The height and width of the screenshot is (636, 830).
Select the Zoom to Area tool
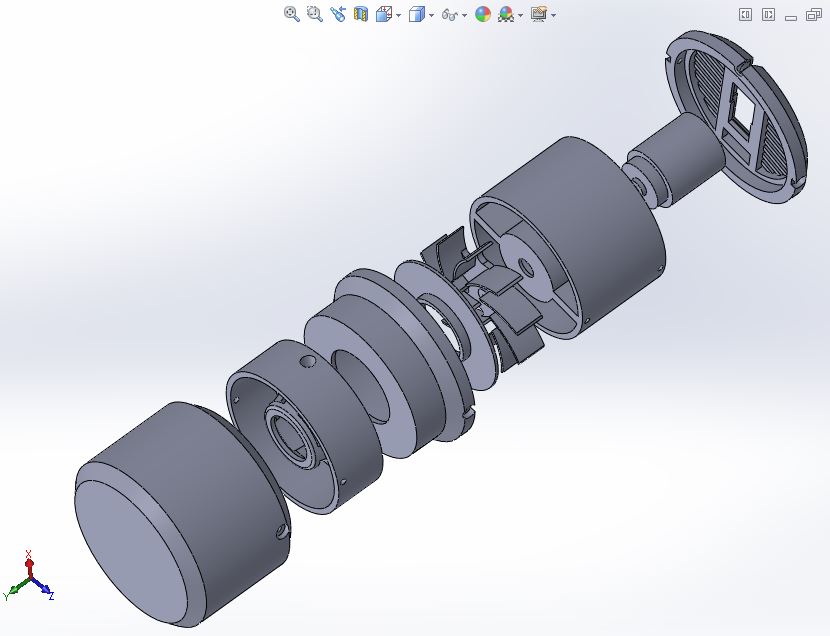pyautogui.click(x=315, y=14)
